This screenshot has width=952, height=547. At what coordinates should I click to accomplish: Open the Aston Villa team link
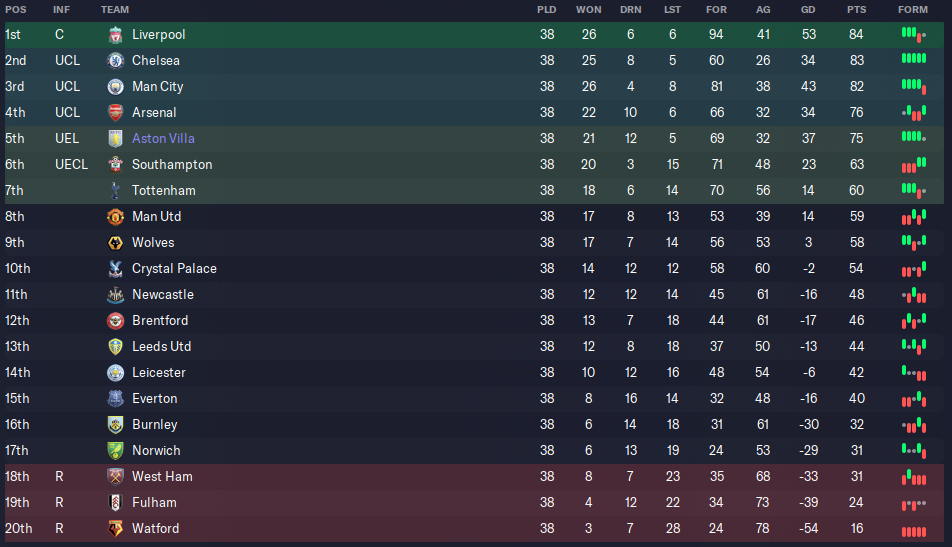pos(163,138)
